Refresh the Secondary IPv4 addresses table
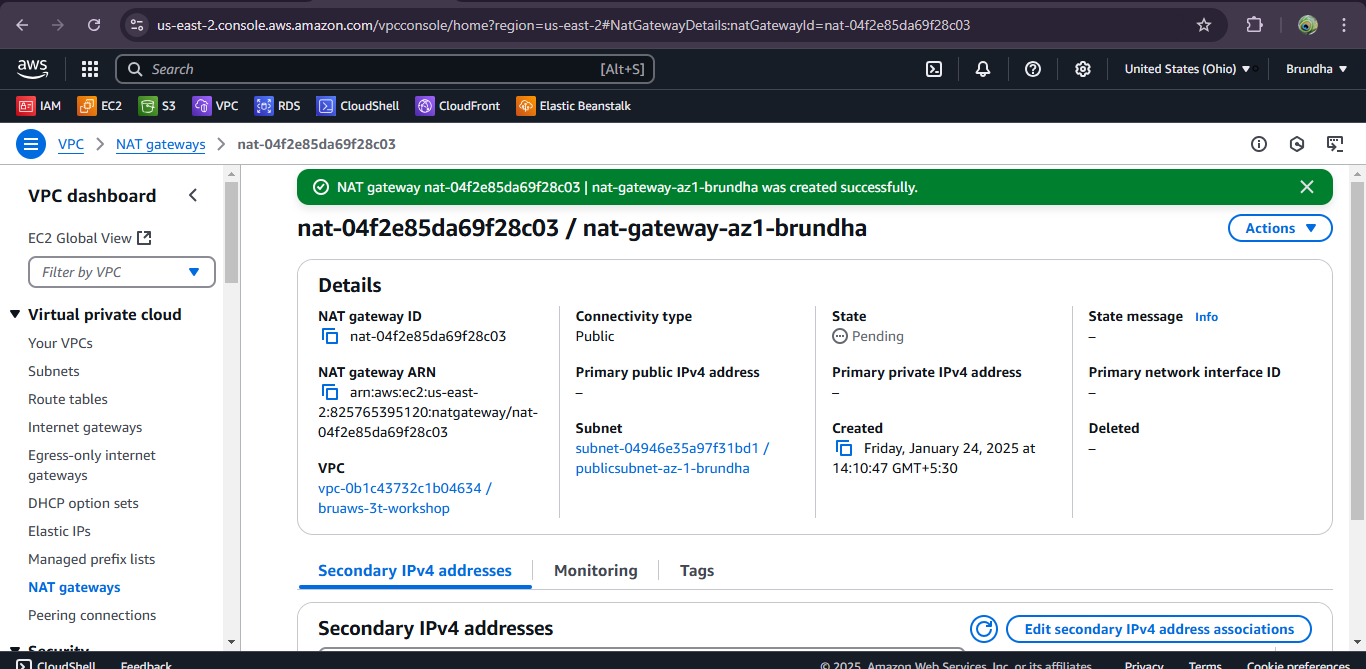The width and height of the screenshot is (1366, 669). [x=984, y=629]
